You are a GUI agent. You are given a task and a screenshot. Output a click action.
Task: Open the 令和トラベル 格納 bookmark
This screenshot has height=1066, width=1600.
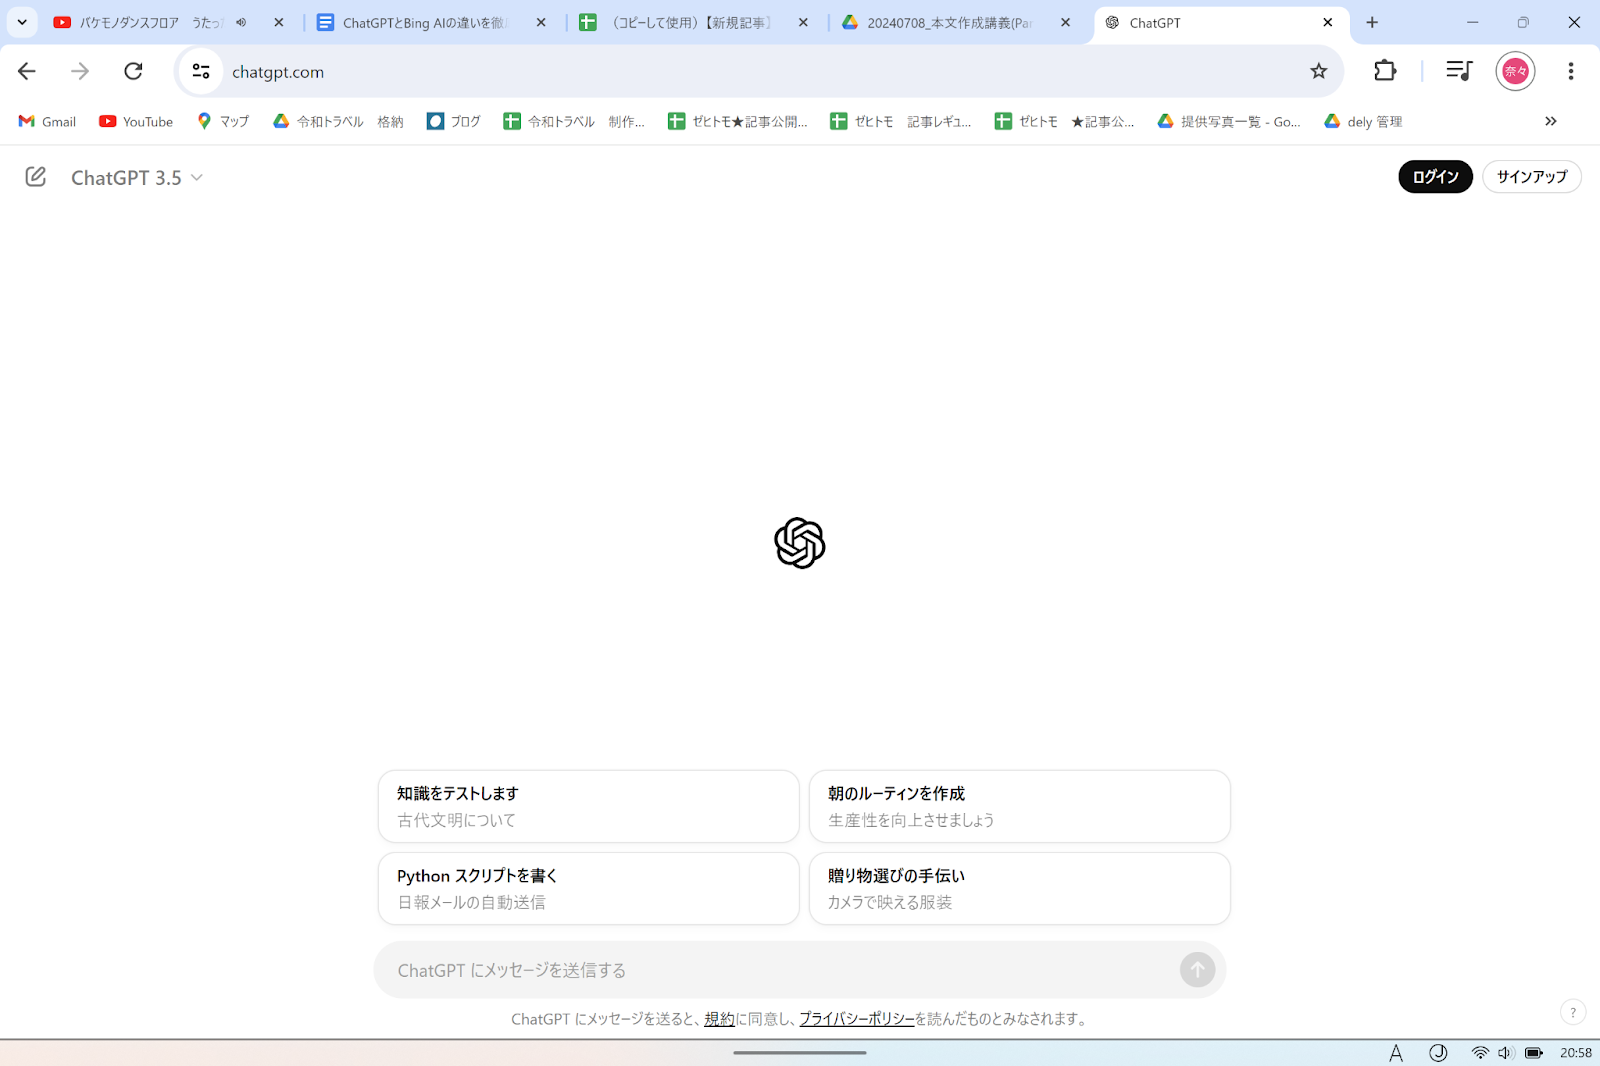point(338,121)
